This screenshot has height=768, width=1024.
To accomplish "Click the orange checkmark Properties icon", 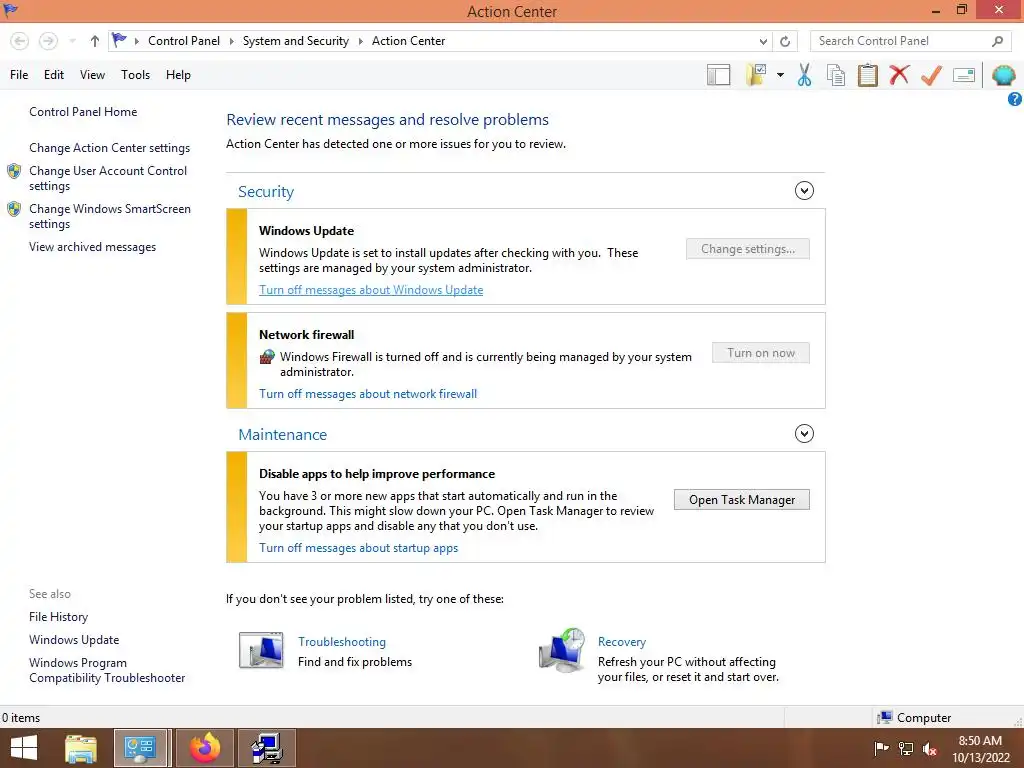I will coord(931,75).
